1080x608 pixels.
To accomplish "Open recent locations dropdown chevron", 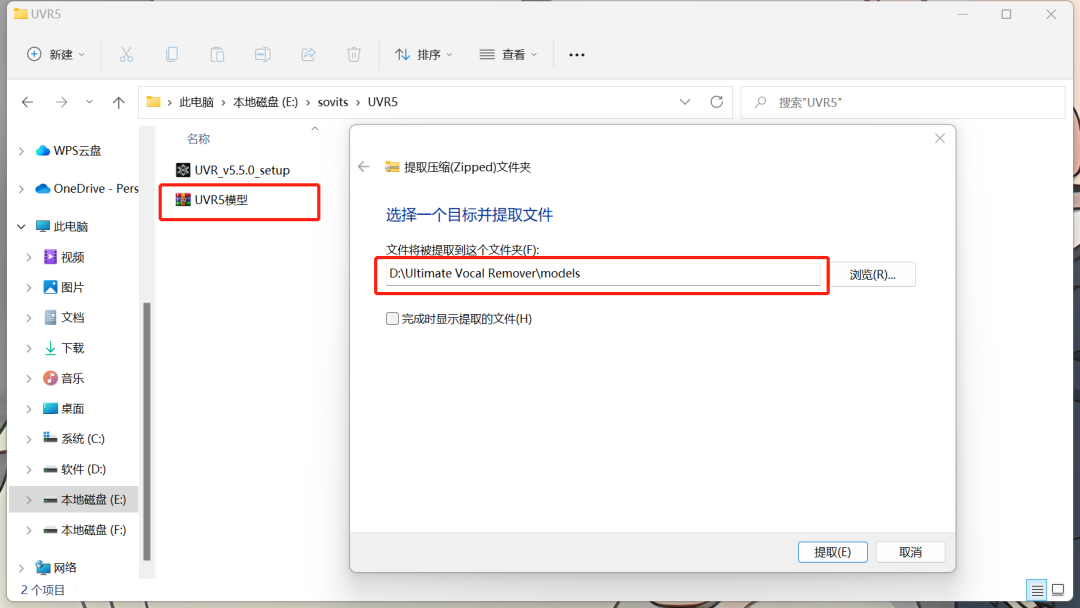I will click(x=89, y=102).
